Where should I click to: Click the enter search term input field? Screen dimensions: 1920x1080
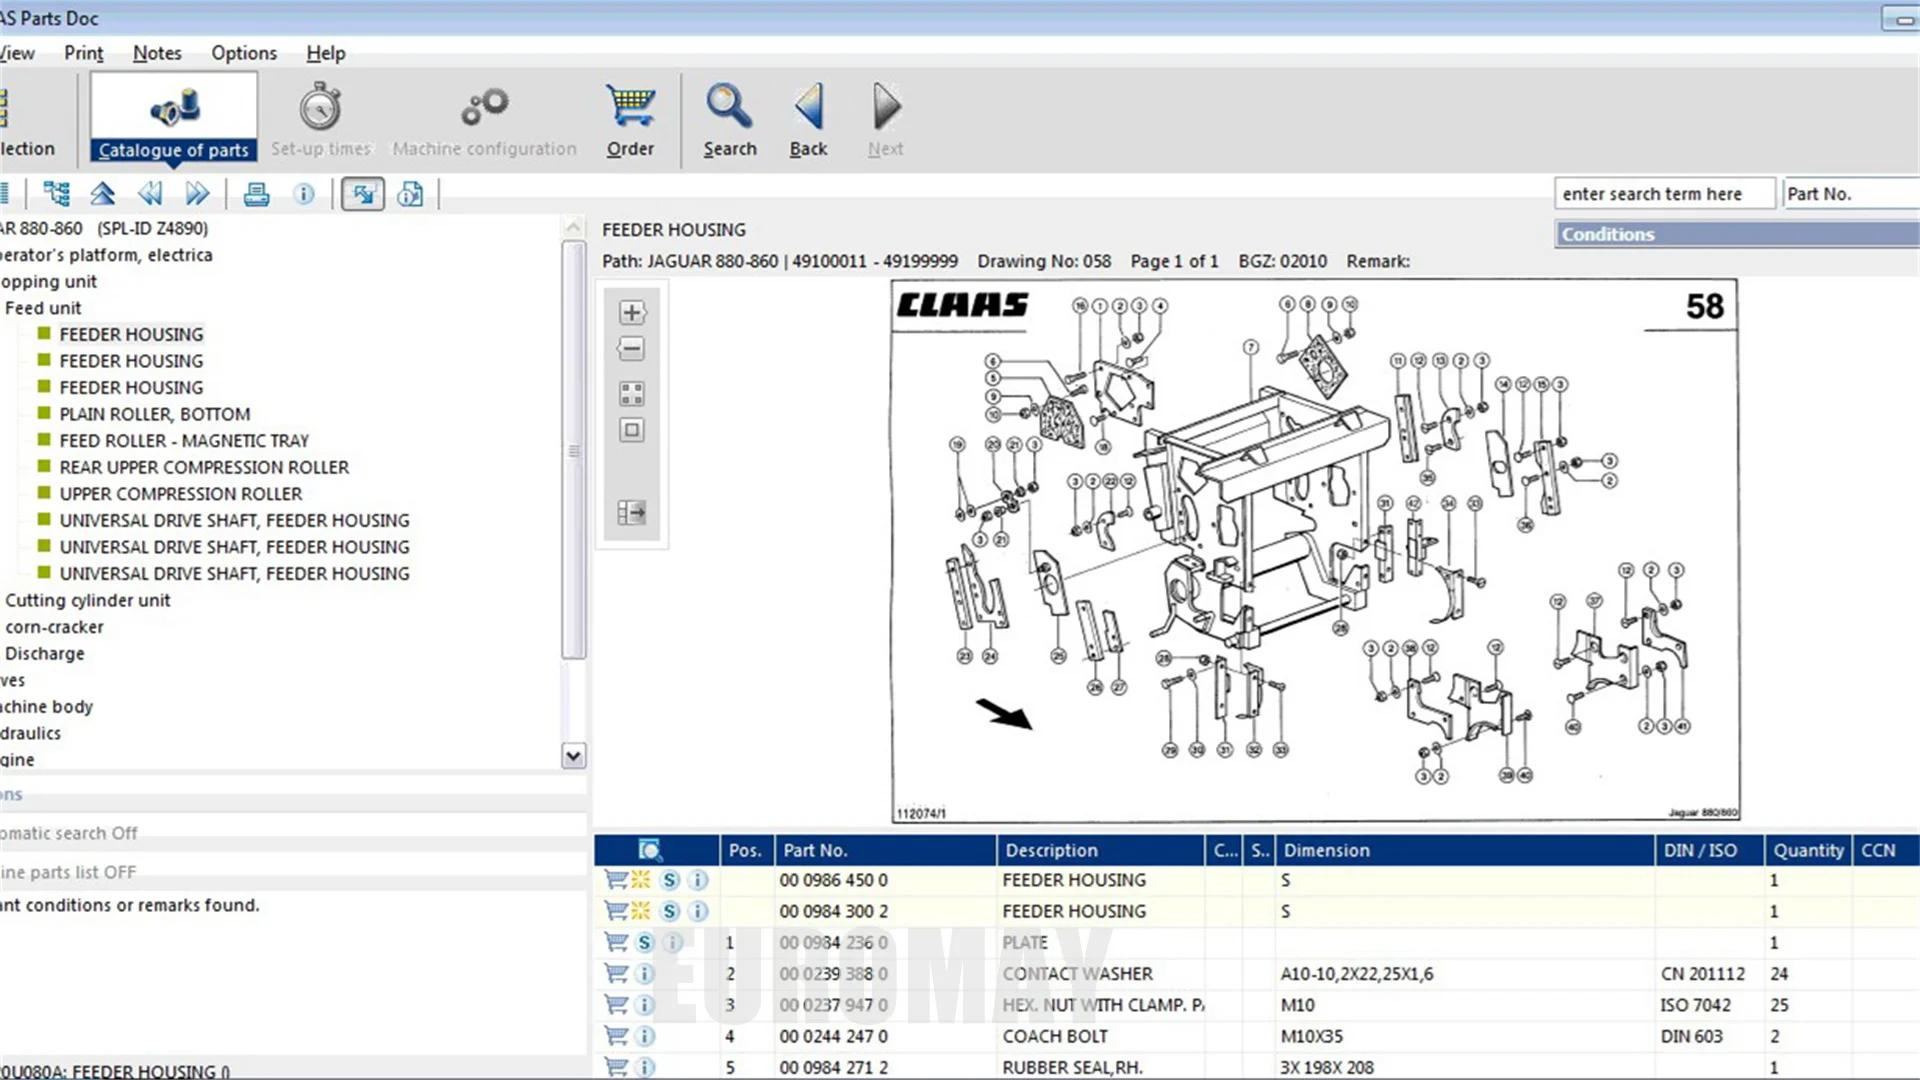click(1664, 194)
